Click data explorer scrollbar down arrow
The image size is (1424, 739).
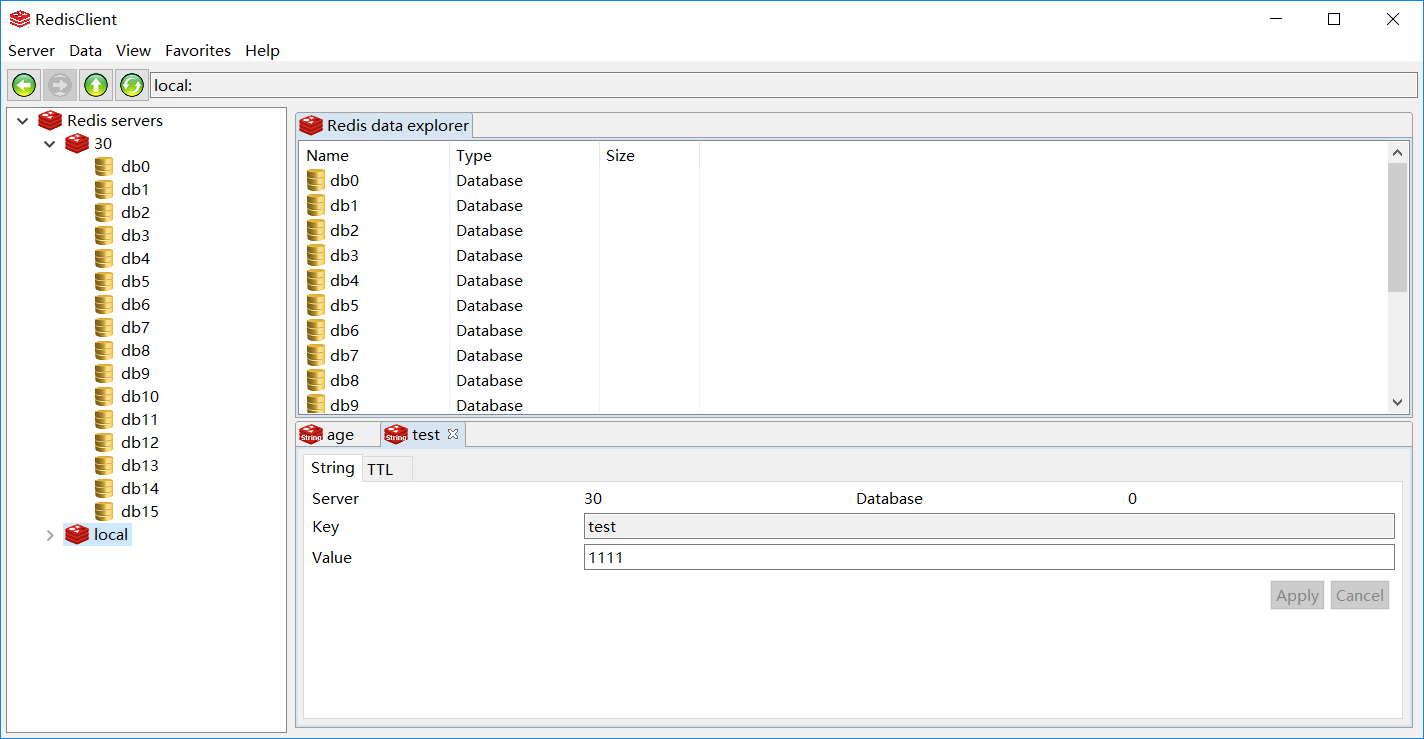[x=1397, y=402]
